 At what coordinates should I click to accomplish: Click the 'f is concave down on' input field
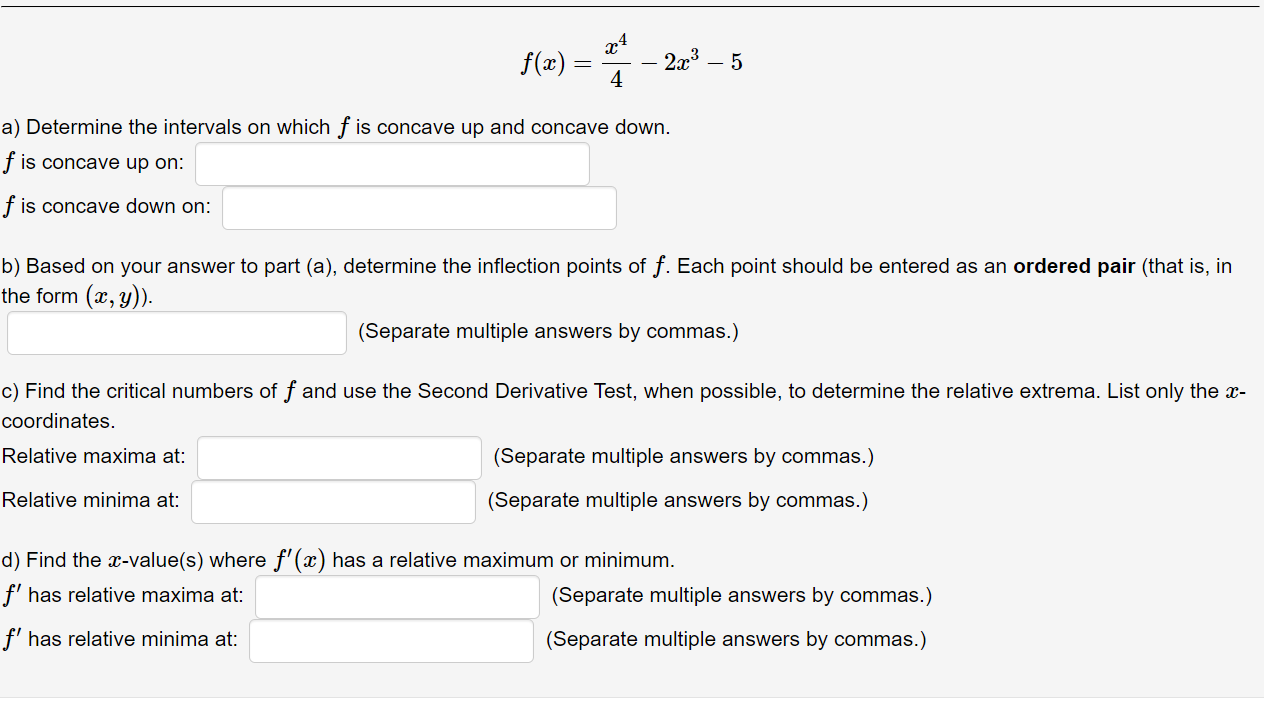pos(418,207)
